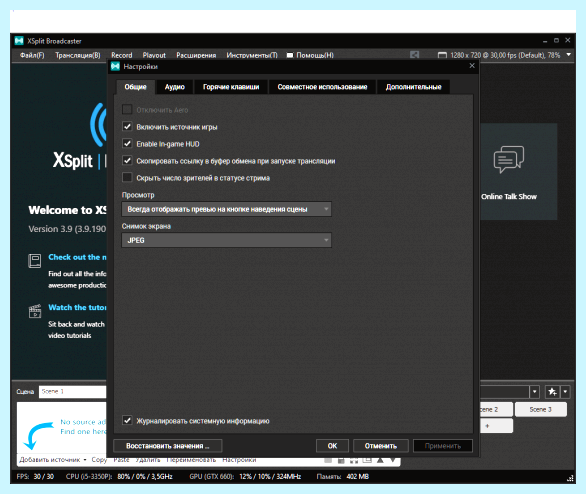The image size is (586, 494).
Task: Open the 'Файл(F)' menu
Action: (32, 55)
